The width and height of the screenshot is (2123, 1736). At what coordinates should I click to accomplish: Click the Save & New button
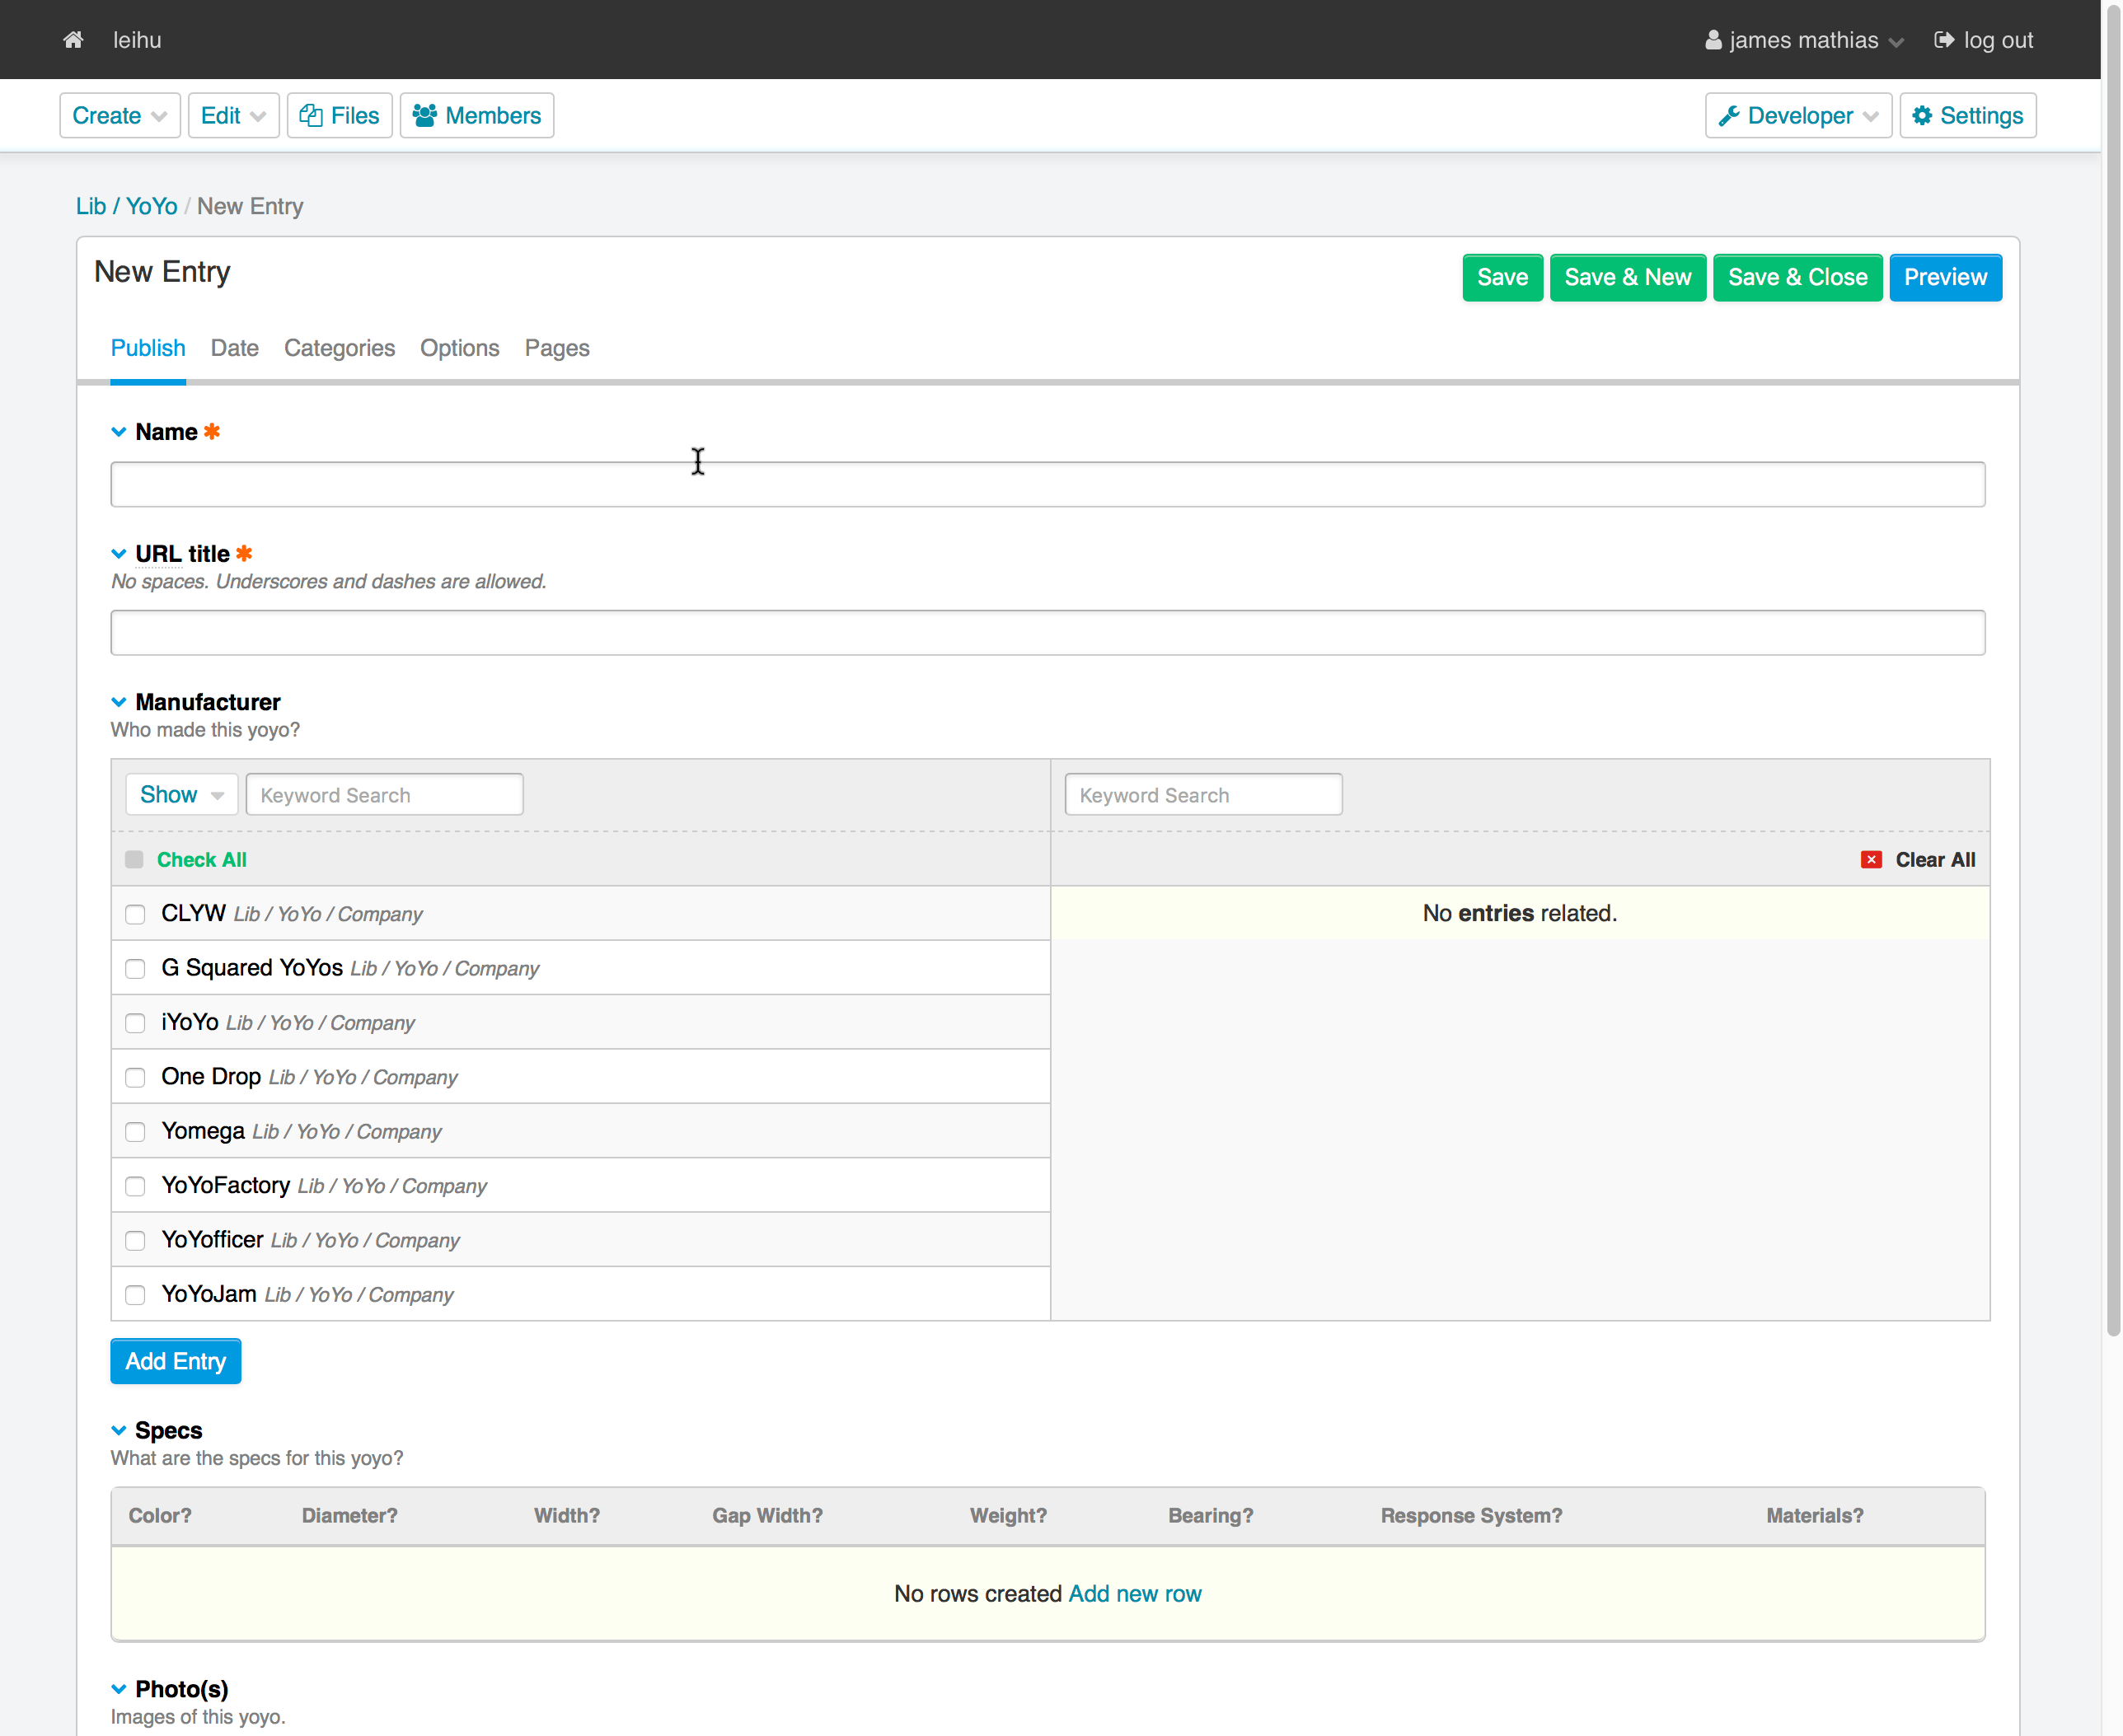point(1628,277)
